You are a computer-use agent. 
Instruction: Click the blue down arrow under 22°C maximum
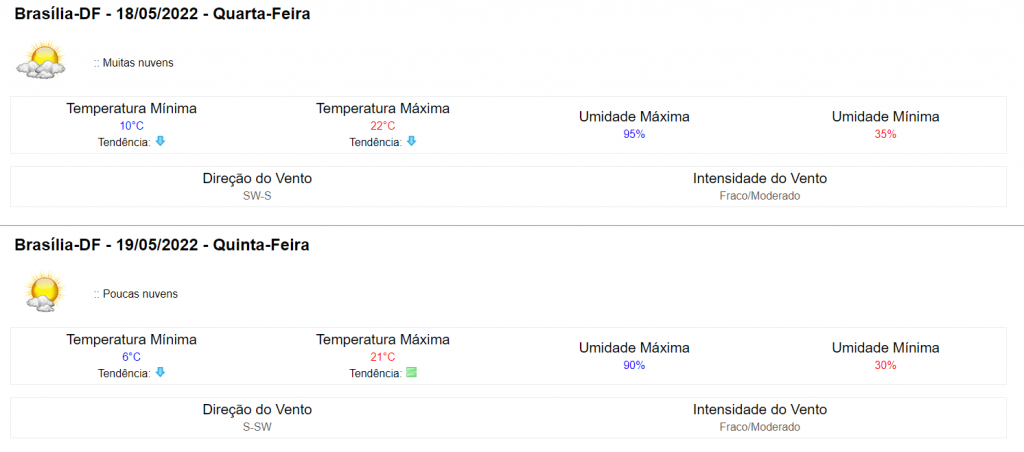click(411, 140)
